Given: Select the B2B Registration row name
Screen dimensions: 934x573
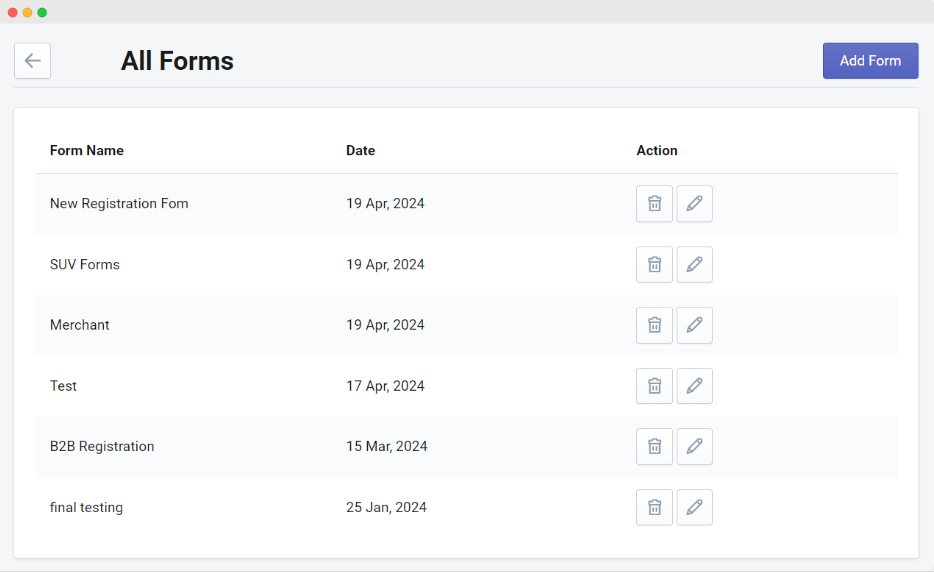Looking at the screenshot, I should 102,447.
